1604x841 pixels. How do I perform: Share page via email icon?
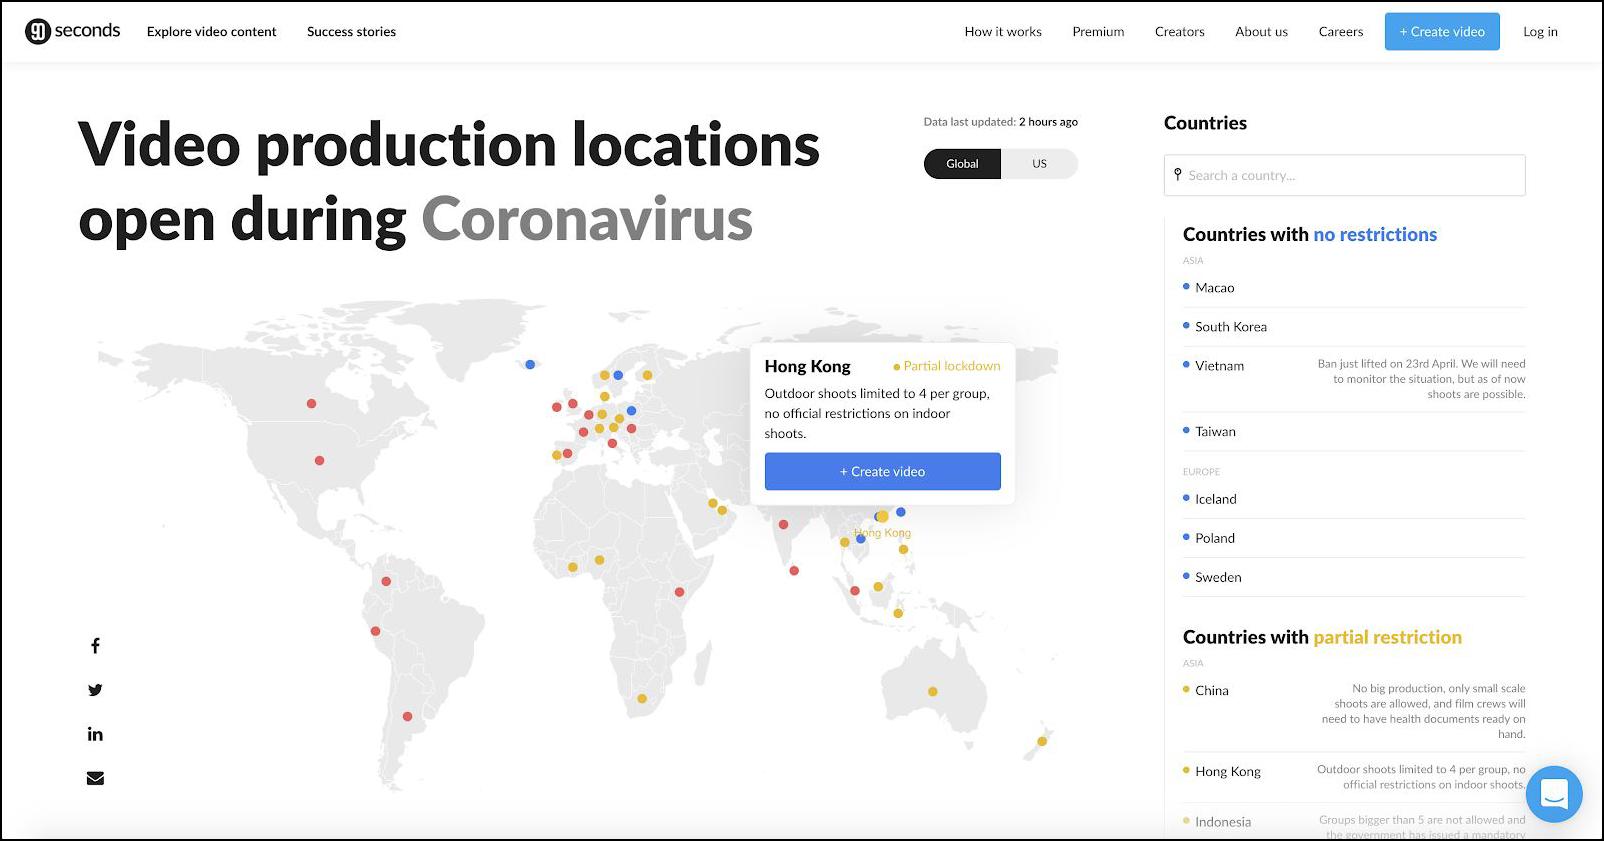pyautogui.click(x=95, y=778)
